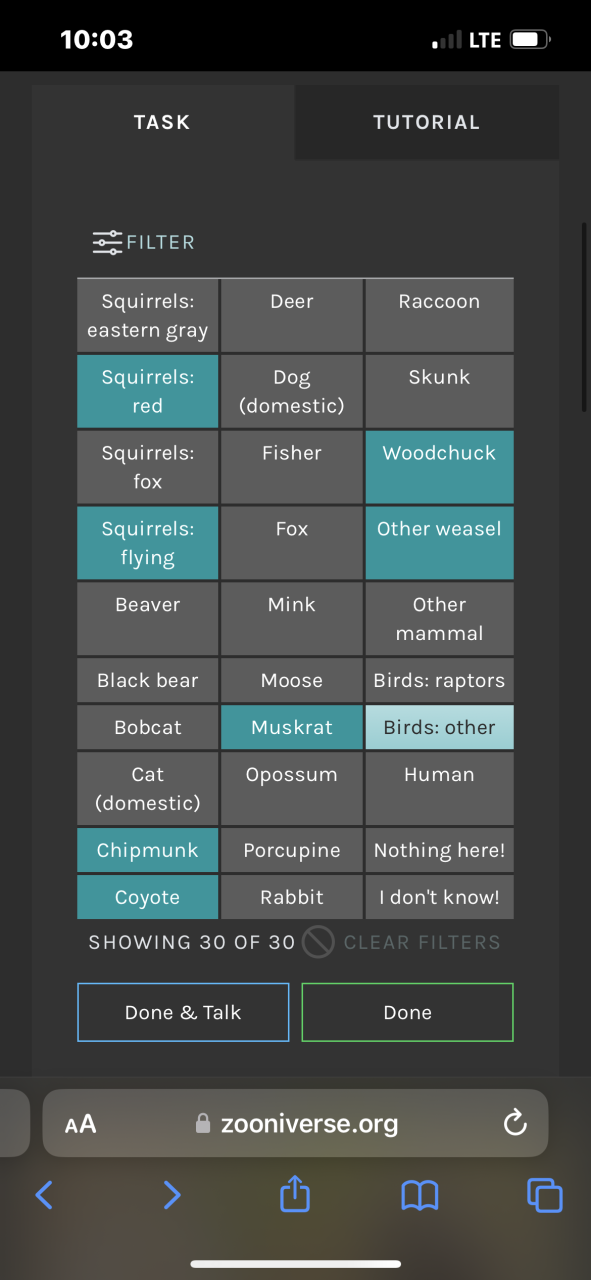Click the Done & Talk button
591x1280 pixels.
click(x=183, y=1012)
